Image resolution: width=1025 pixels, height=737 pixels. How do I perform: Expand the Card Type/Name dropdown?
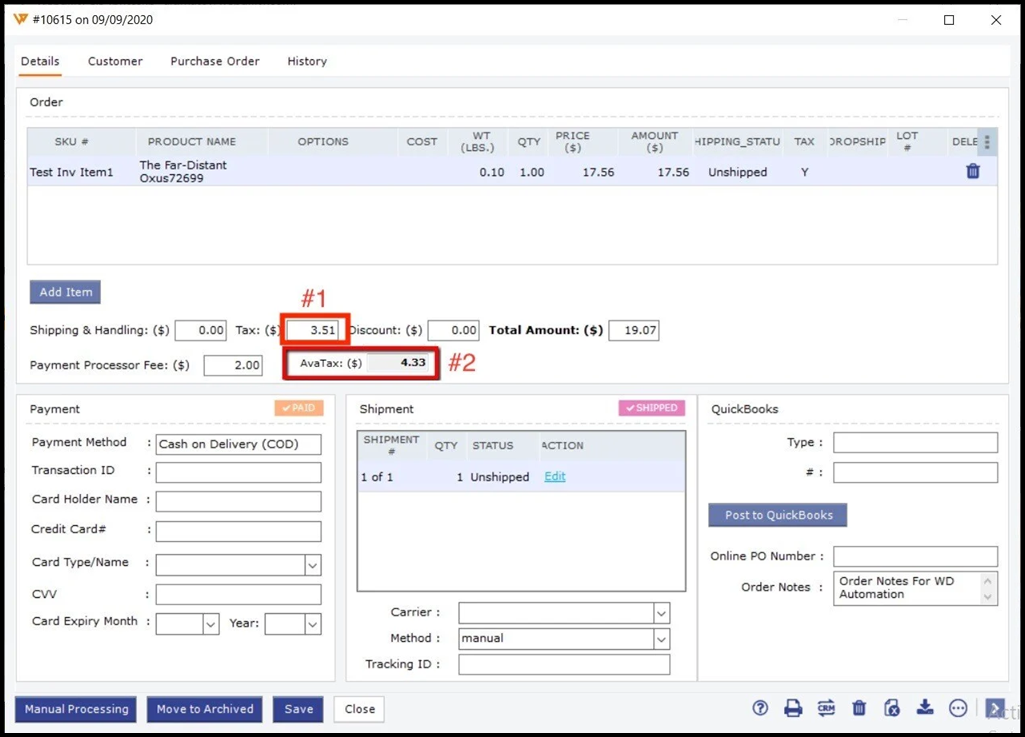point(313,565)
